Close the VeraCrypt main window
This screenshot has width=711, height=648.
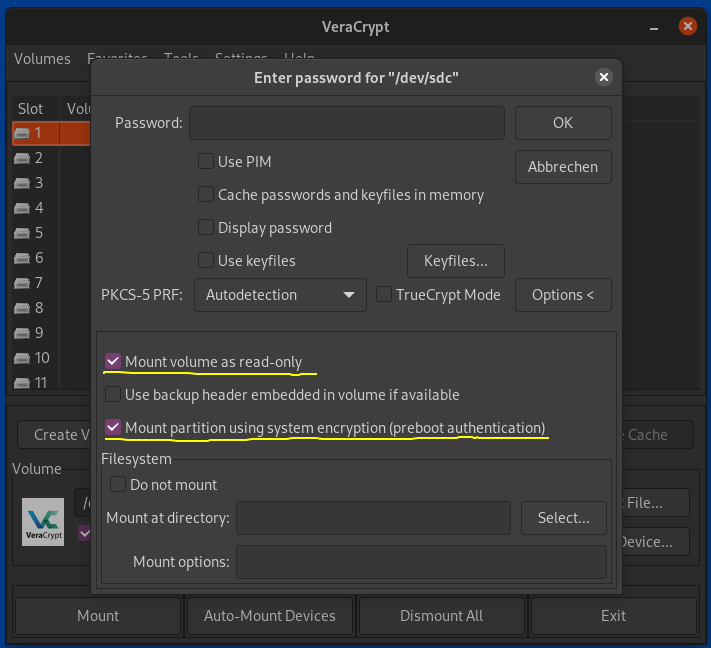click(x=687, y=26)
